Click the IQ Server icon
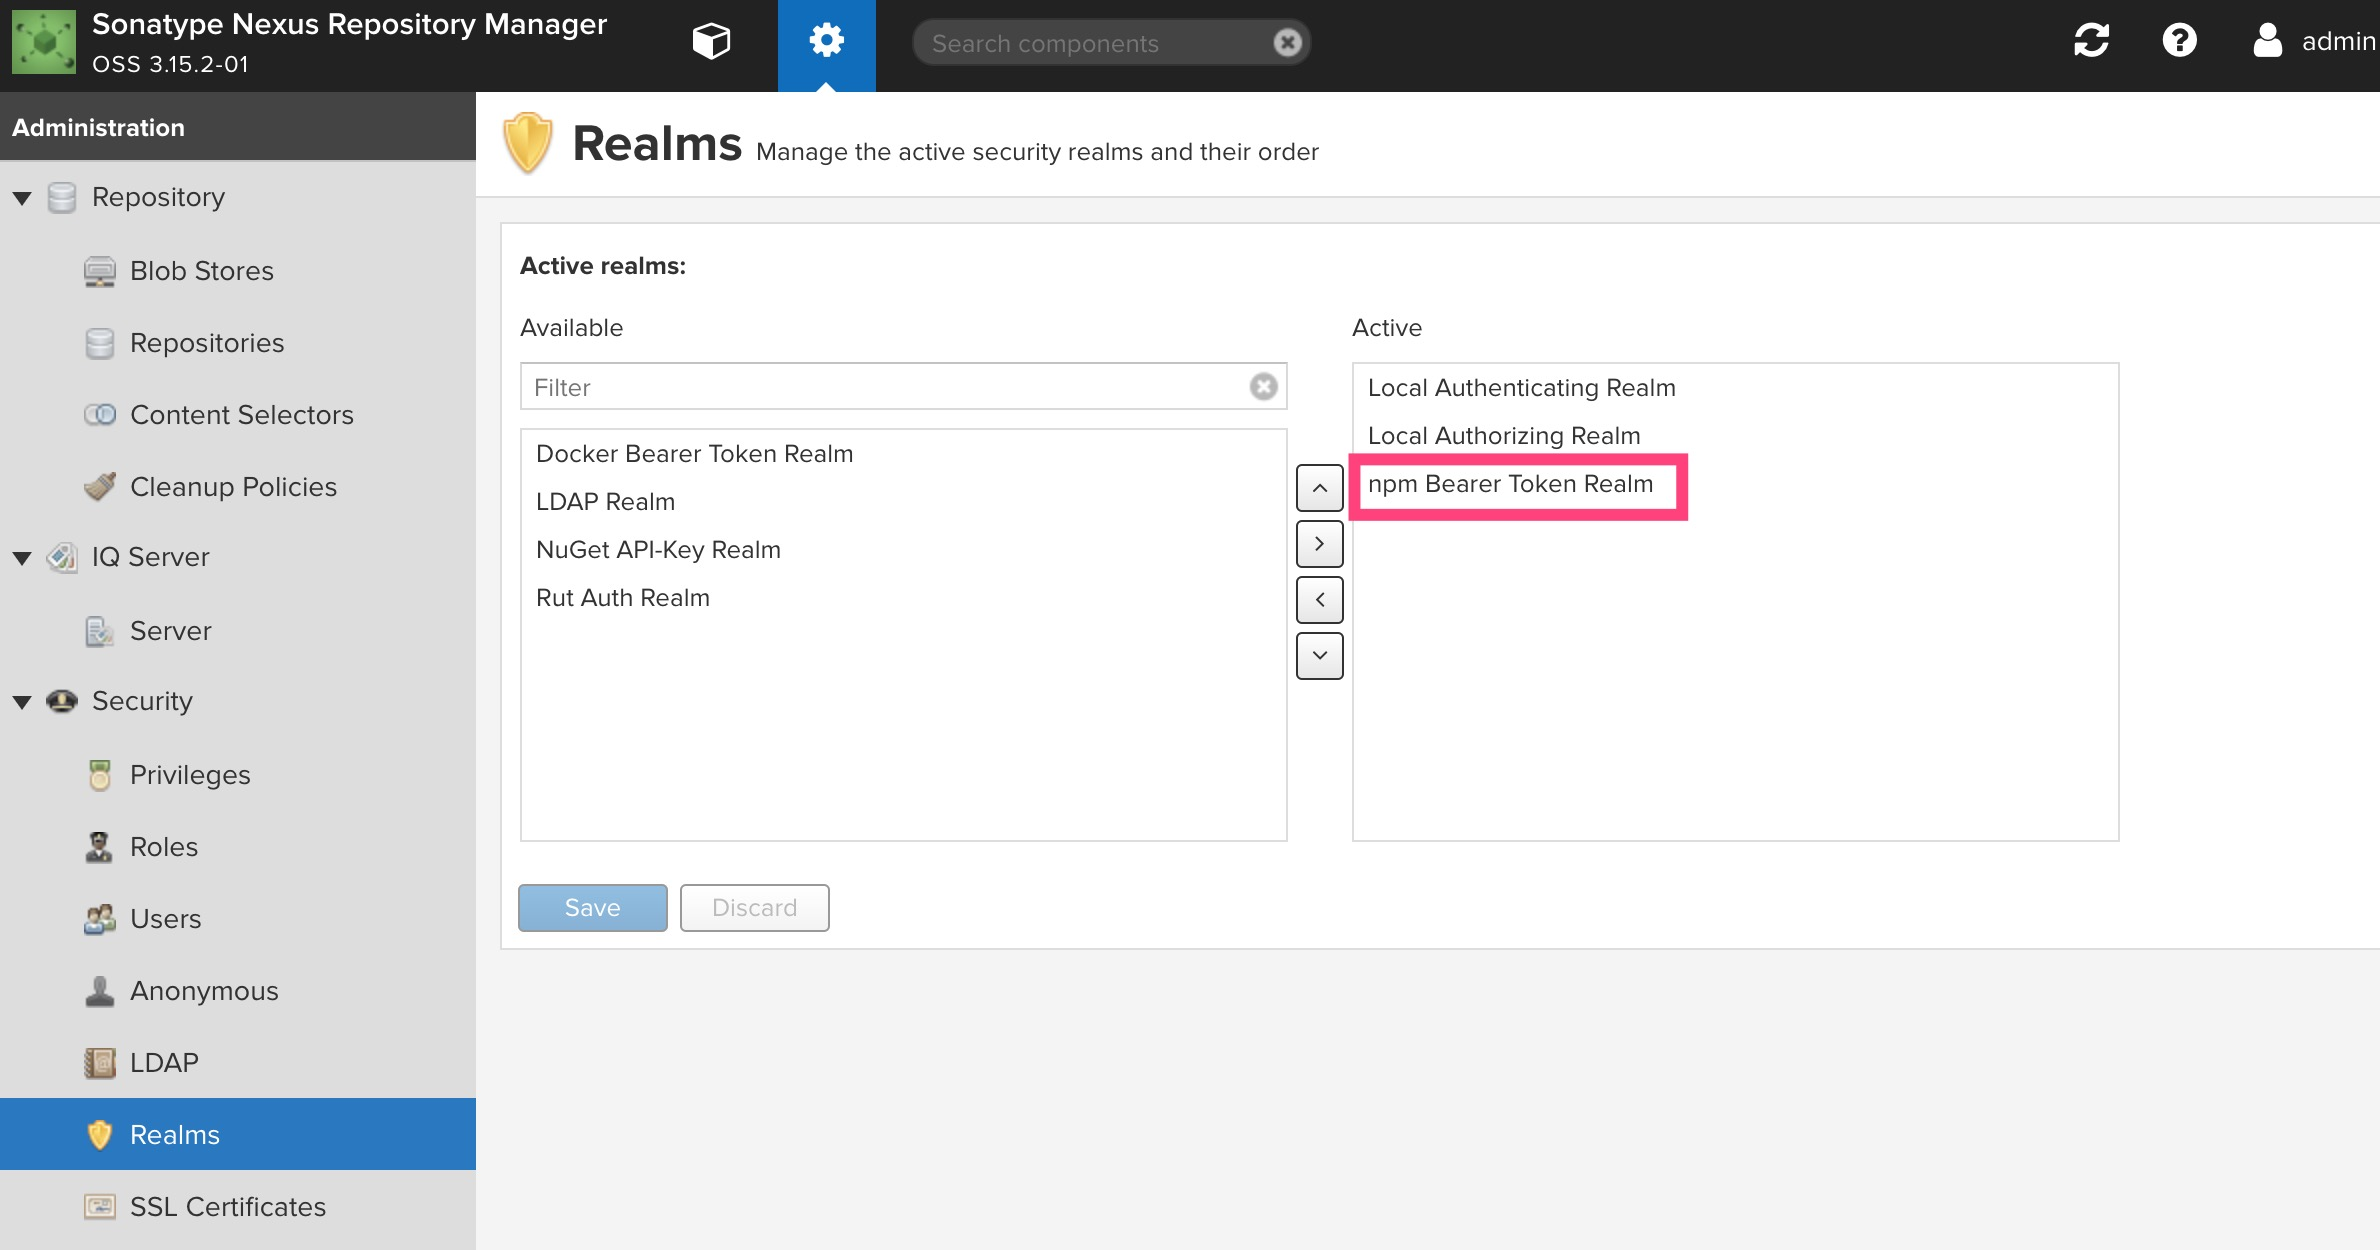 [x=62, y=557]
